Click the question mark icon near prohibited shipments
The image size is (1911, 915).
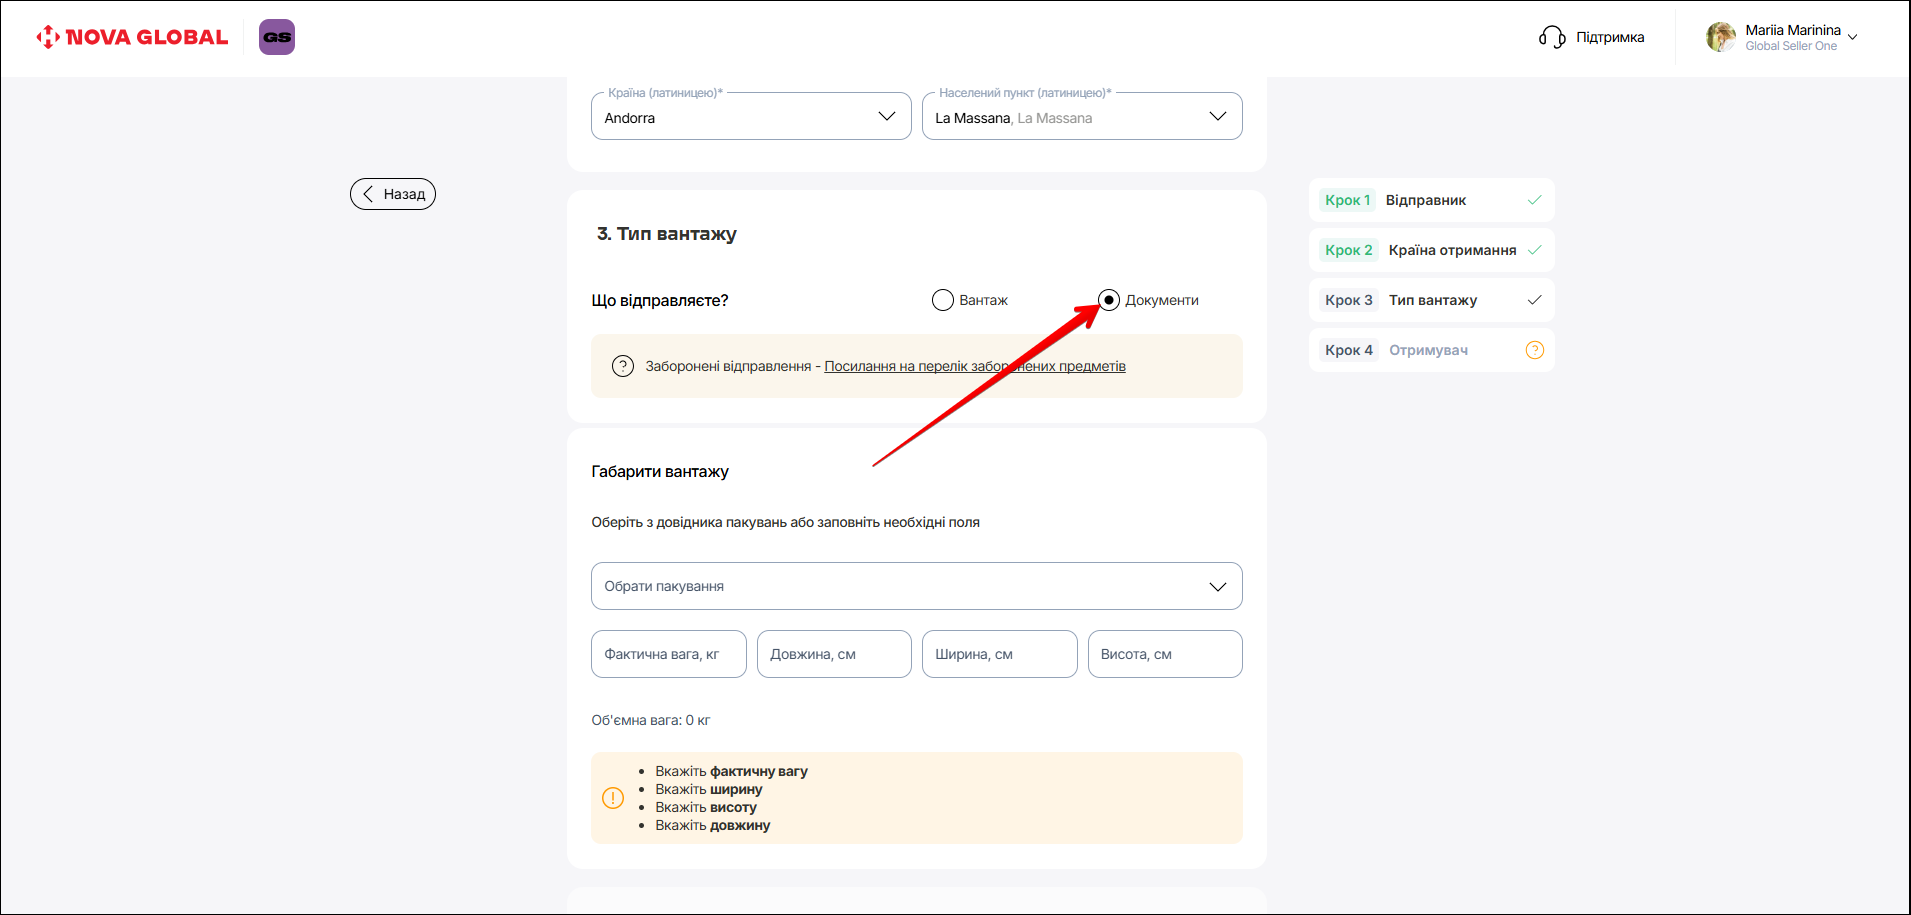pyautogui.click(x=623, y=366)
